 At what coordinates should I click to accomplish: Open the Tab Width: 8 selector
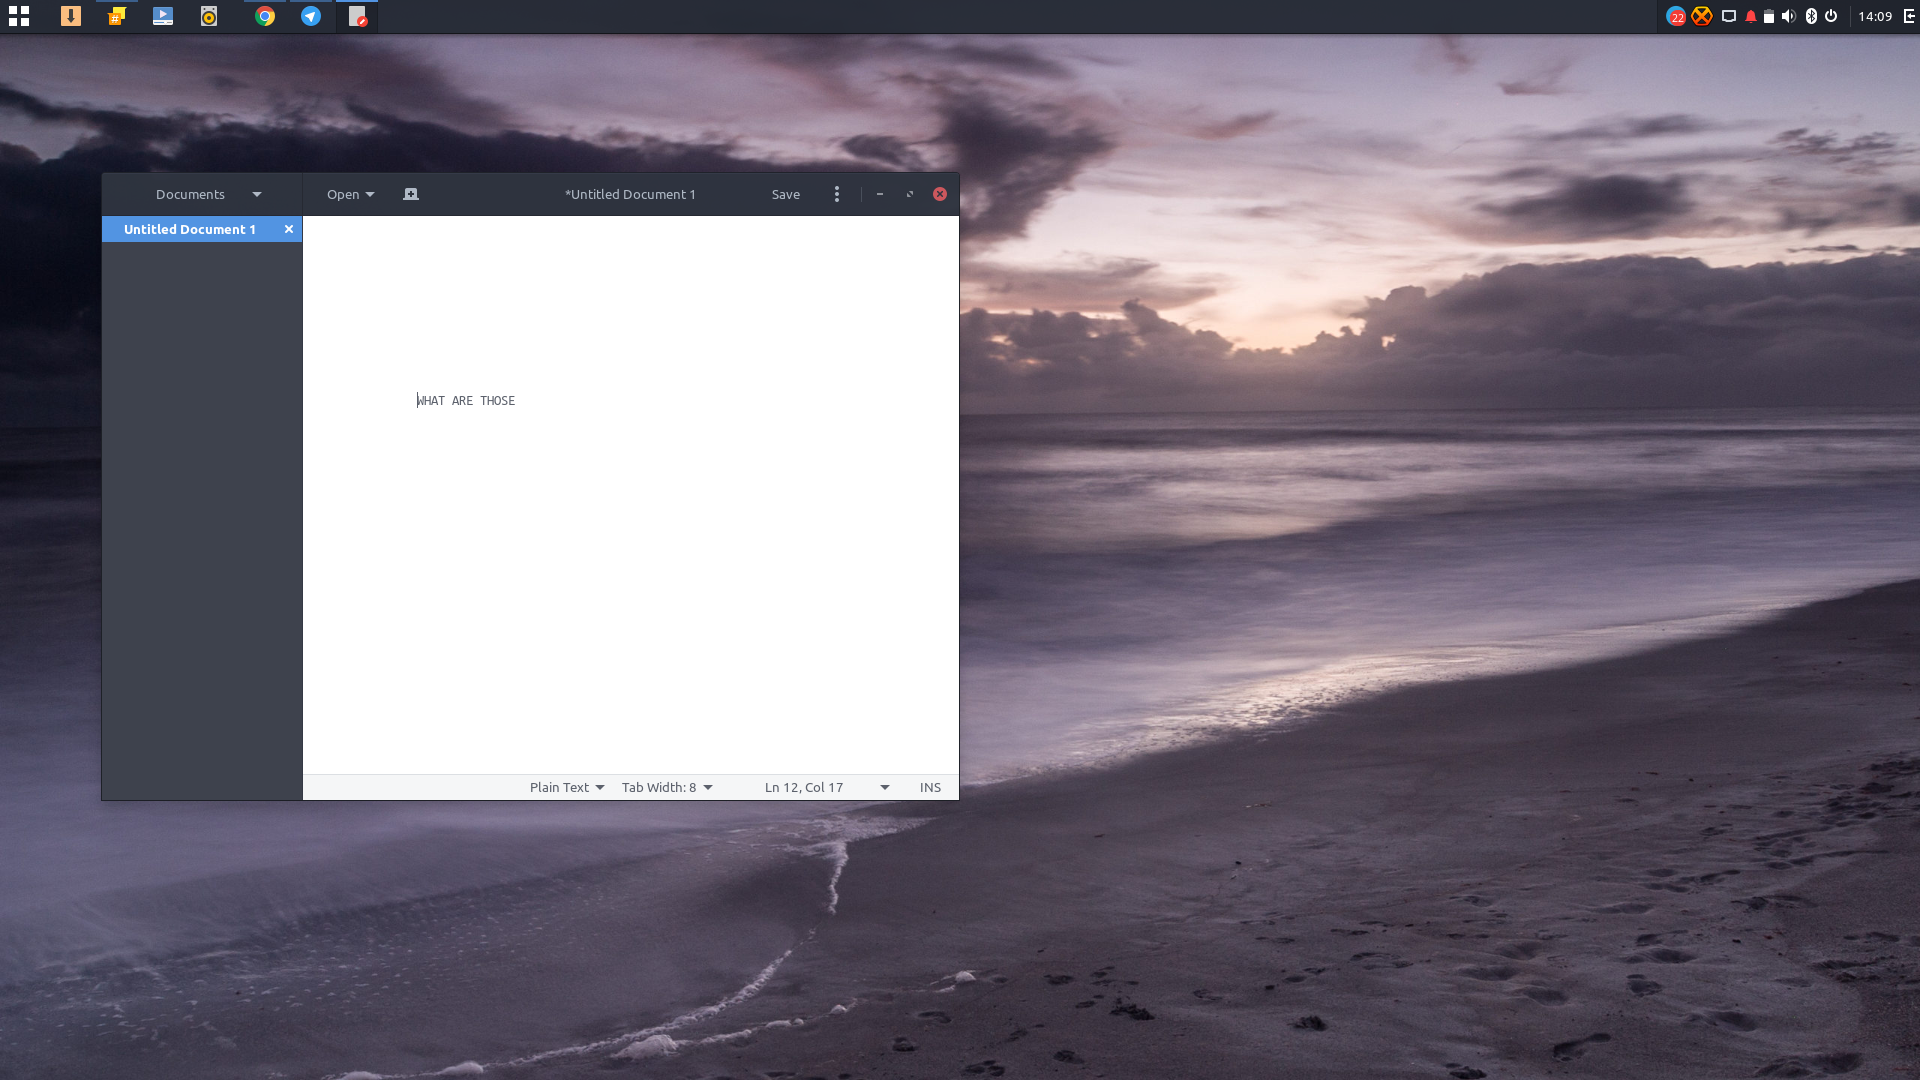tap(667, 787)
